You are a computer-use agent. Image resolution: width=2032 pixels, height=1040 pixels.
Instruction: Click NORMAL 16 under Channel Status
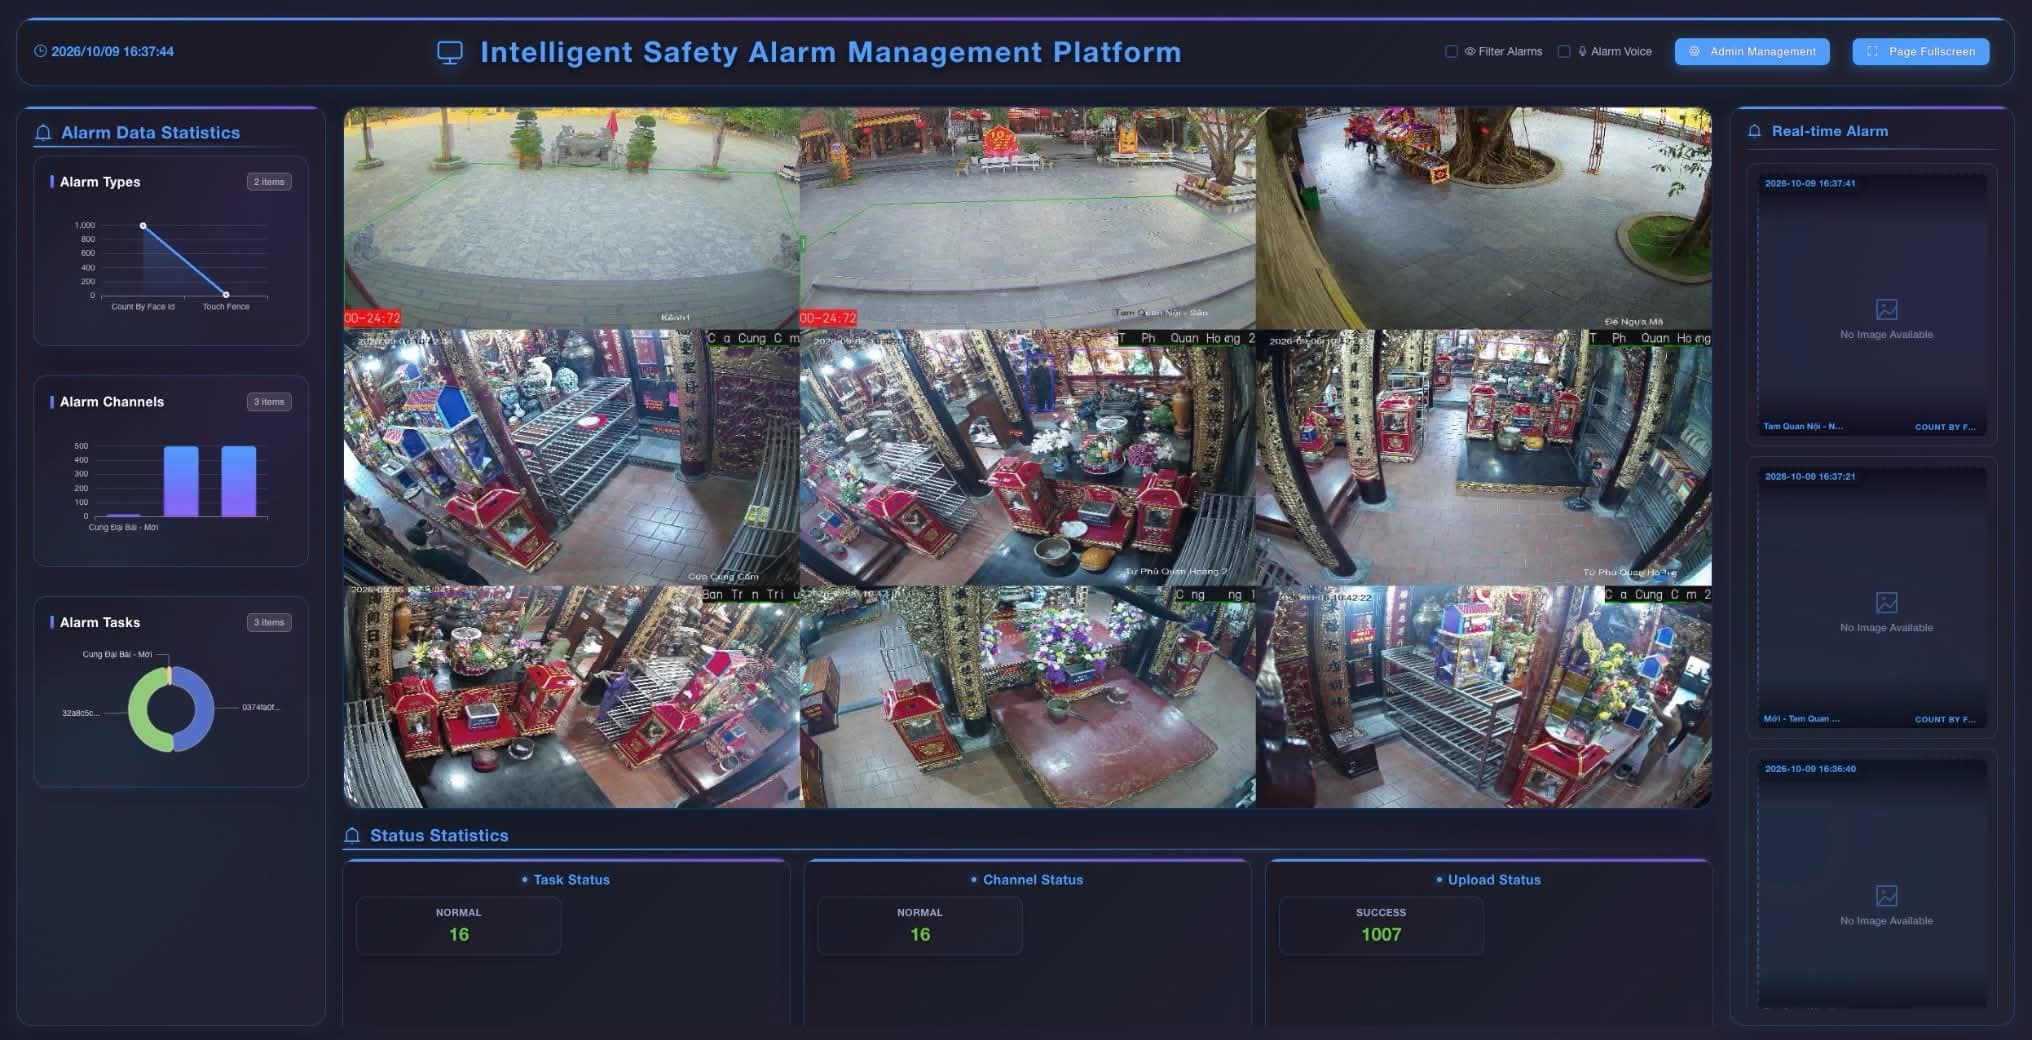[x=920, y=925]
